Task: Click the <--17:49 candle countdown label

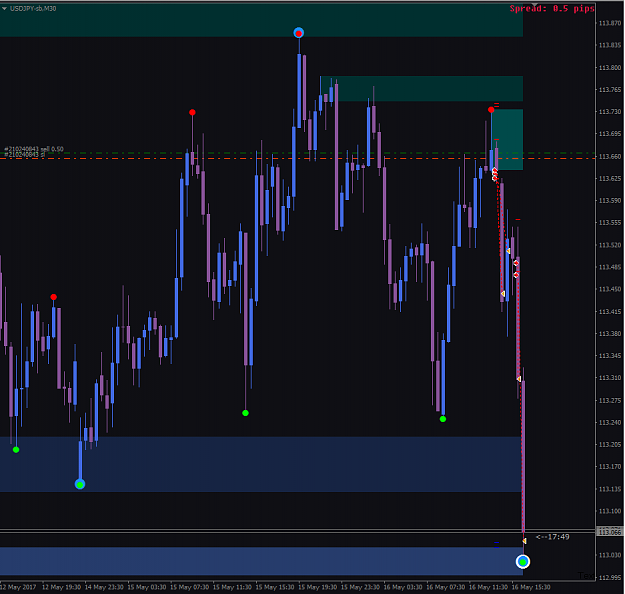Action: (552, 537)
